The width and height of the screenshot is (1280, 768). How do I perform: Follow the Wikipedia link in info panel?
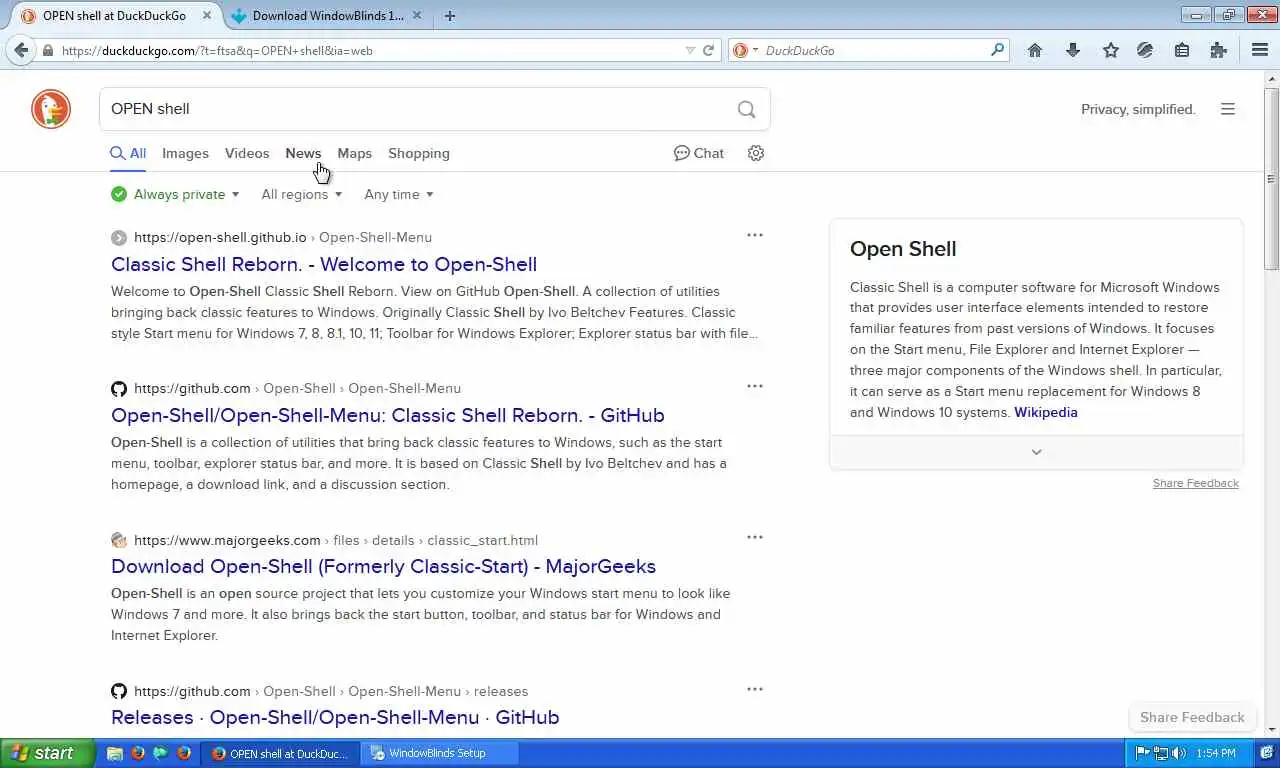[1046, 412]
